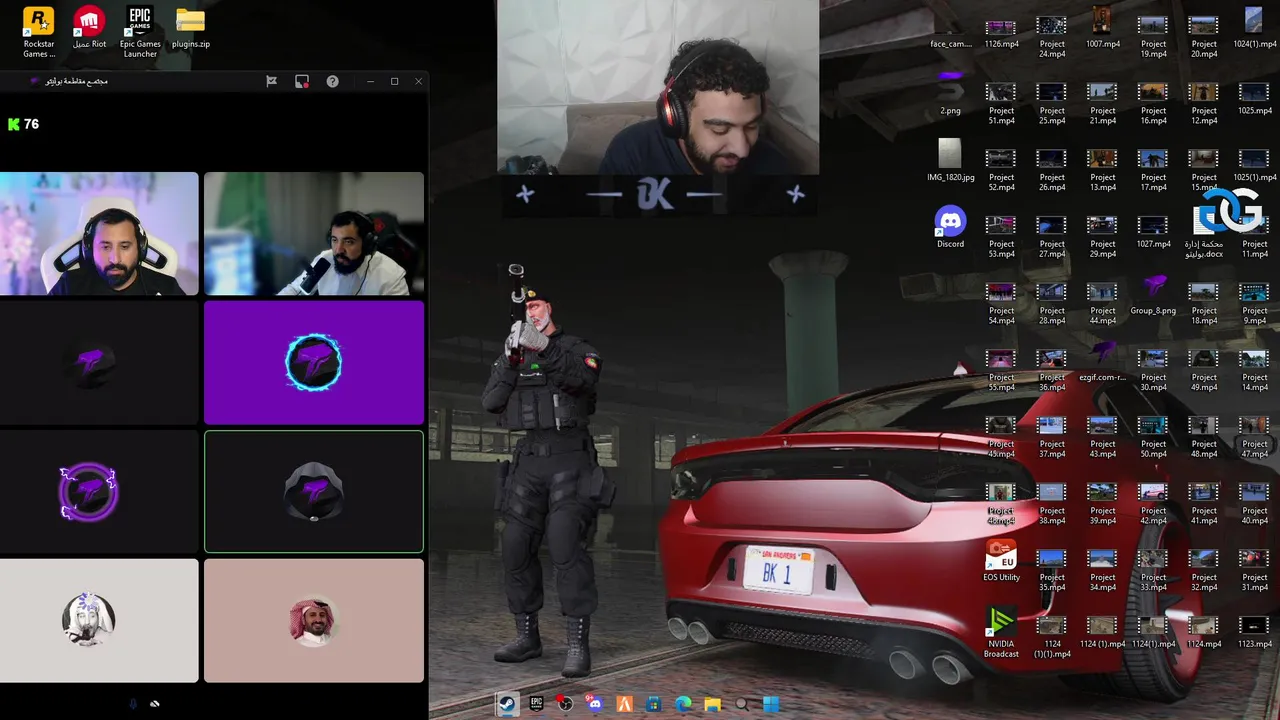Open the NVIDIA Broadcast desktop shortcut
The width and height of the screenshot is (1280, 720).
(1001, 633)
